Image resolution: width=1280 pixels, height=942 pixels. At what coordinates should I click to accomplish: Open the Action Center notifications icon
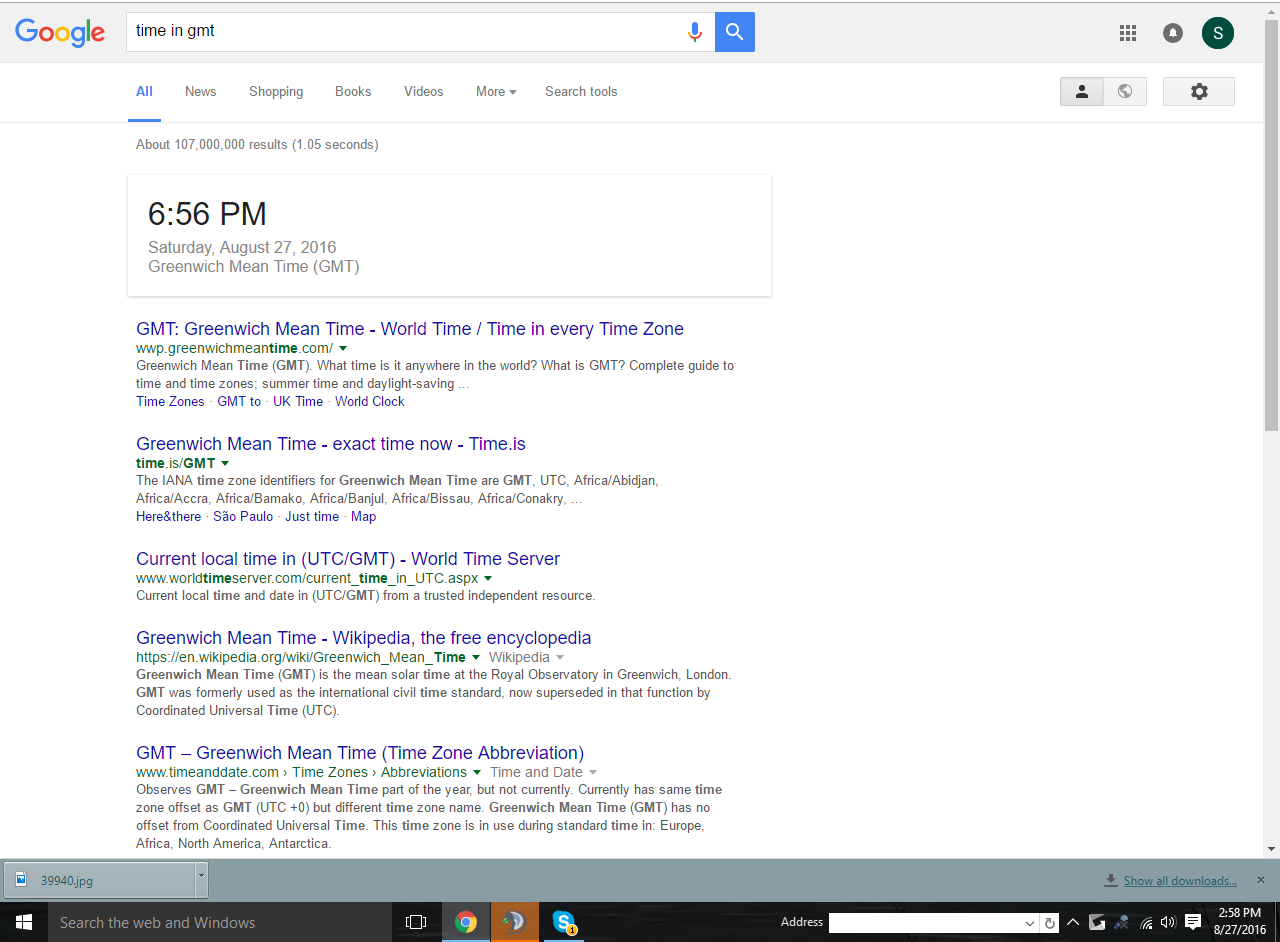[x=1193, y=922]
